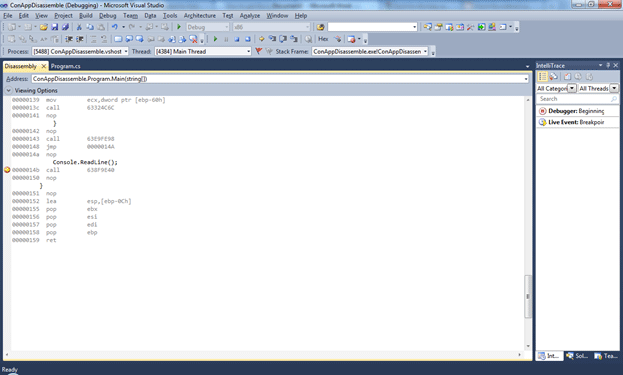Open the Toolbox tools icon

[470, 27]
